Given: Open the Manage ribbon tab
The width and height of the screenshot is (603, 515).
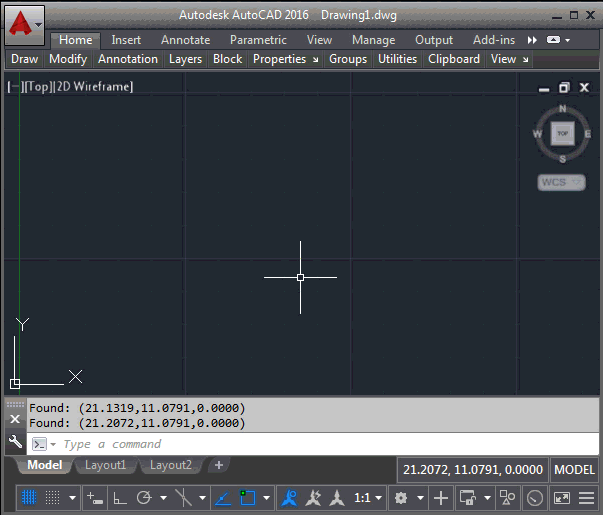Looking at the screenshot, I should tap(373, 40).
